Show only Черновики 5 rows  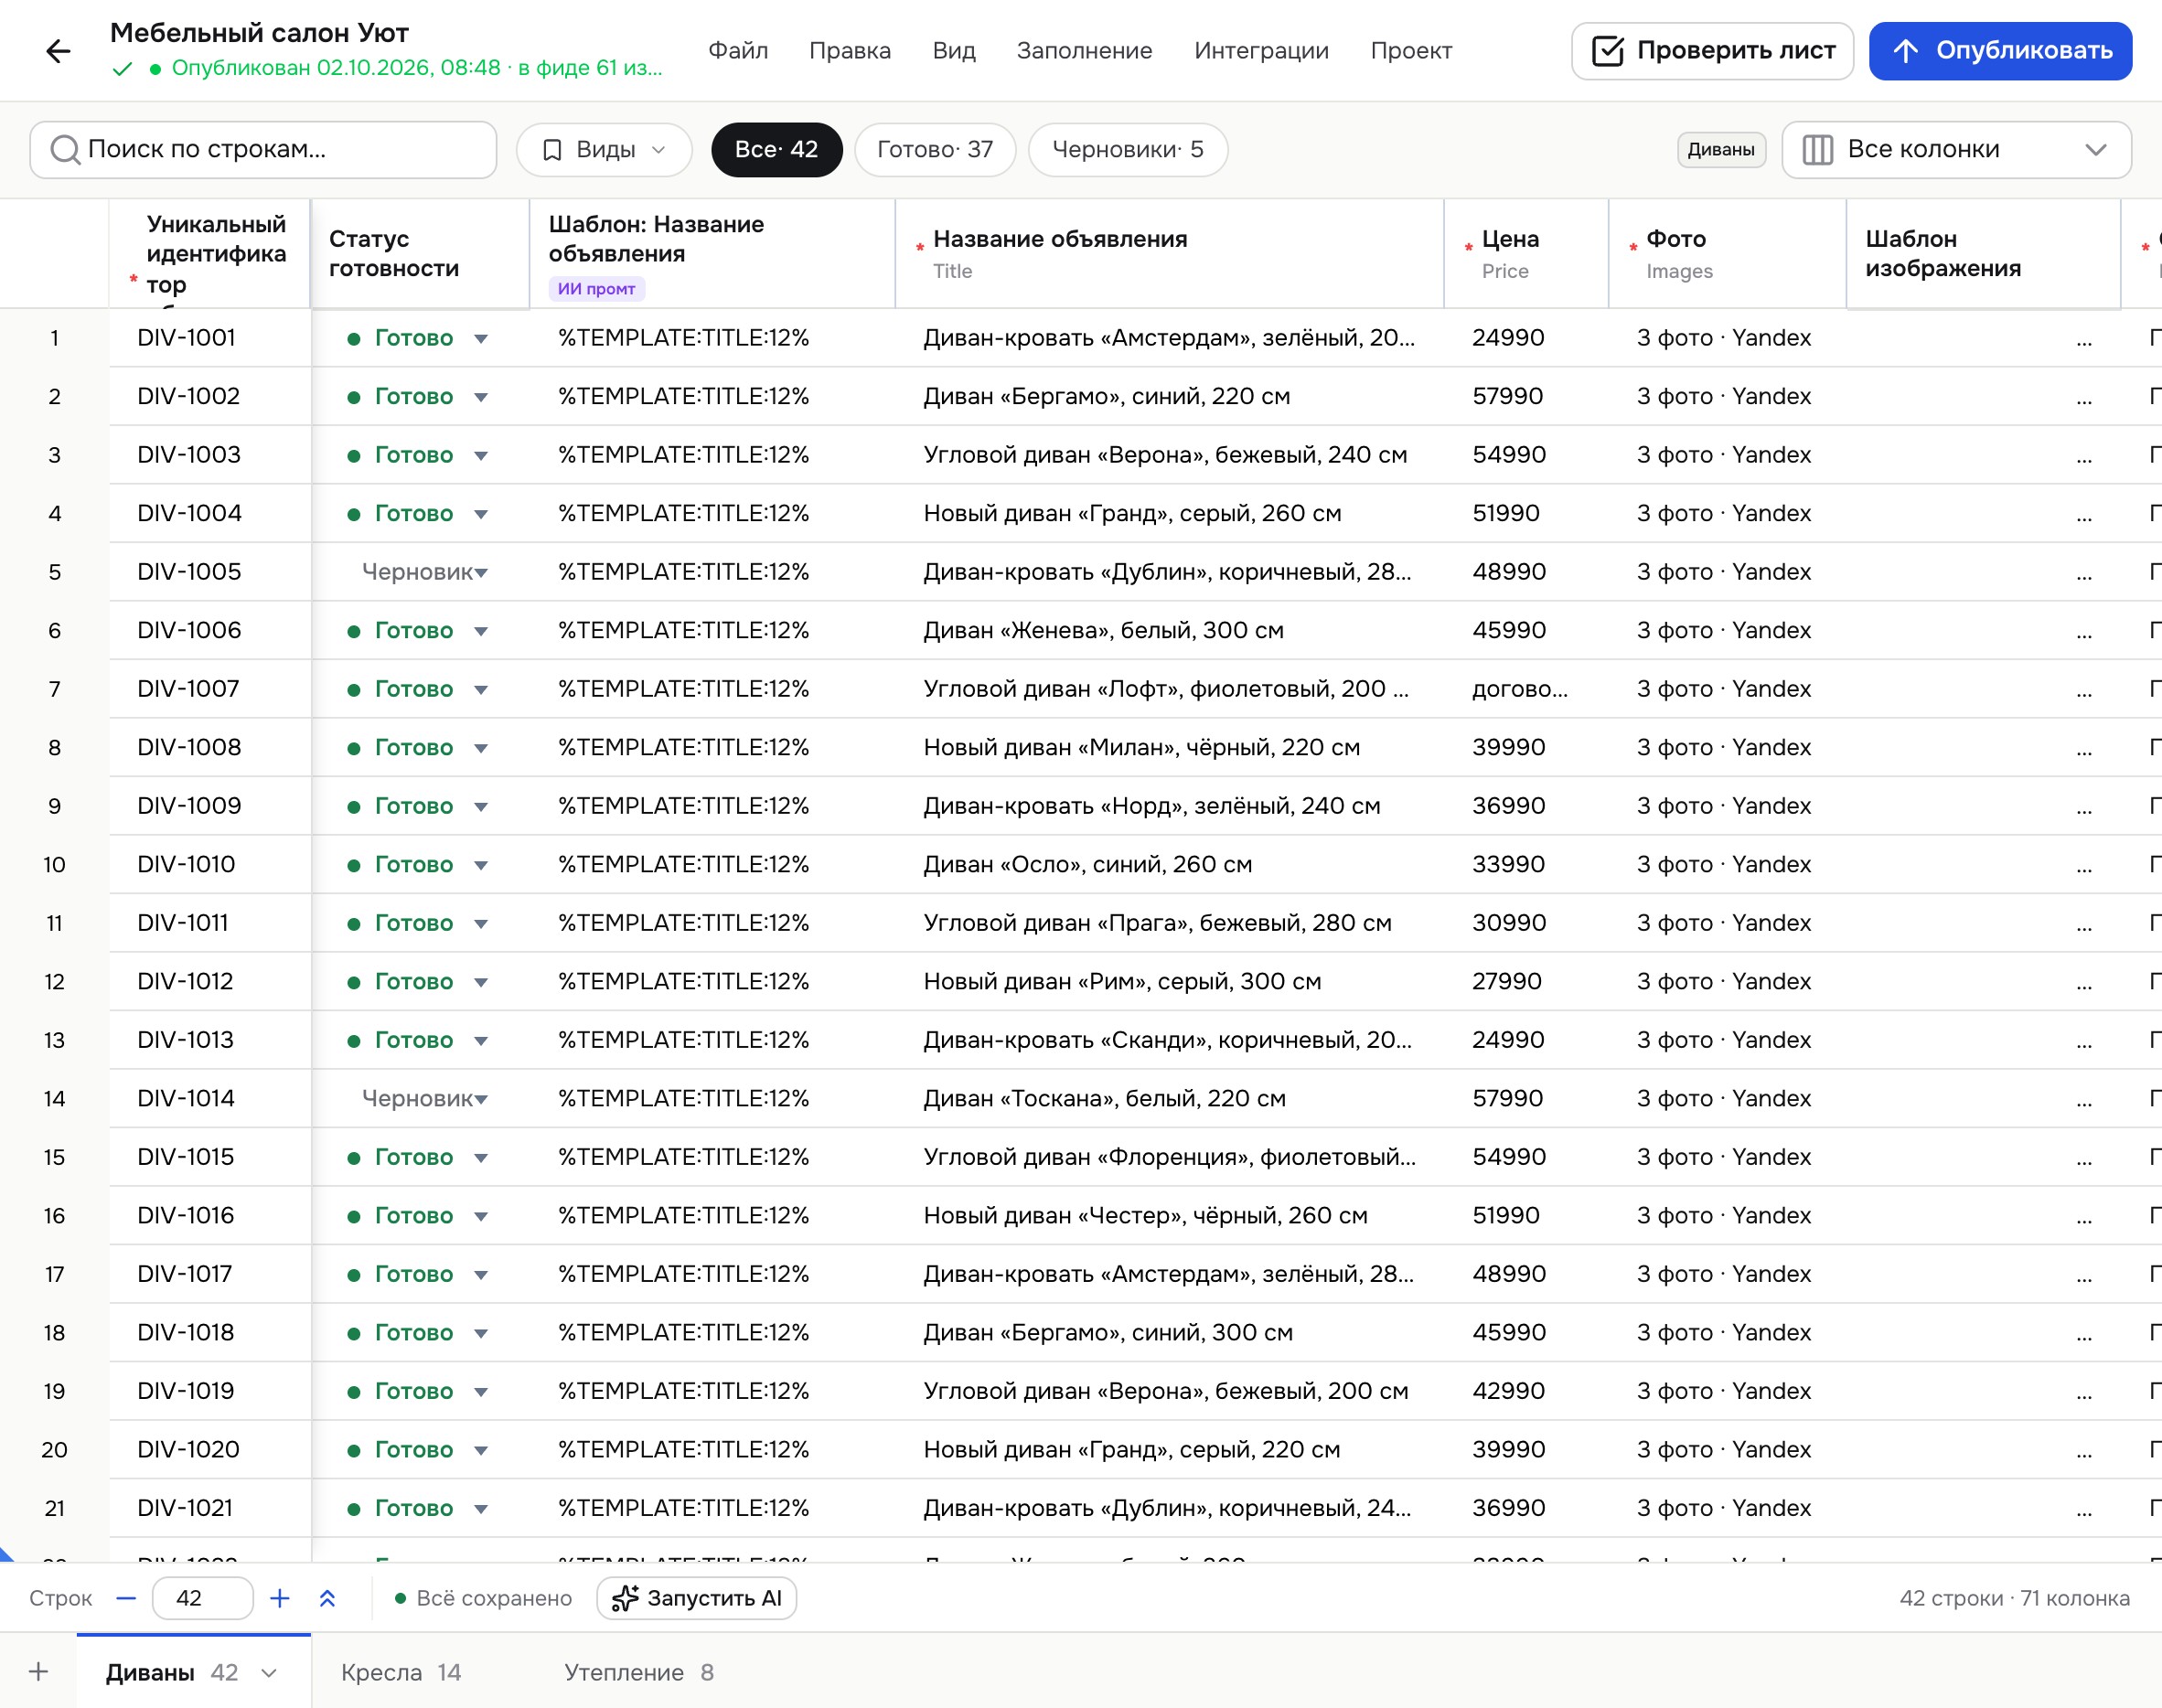click(x=1128, y=150)
